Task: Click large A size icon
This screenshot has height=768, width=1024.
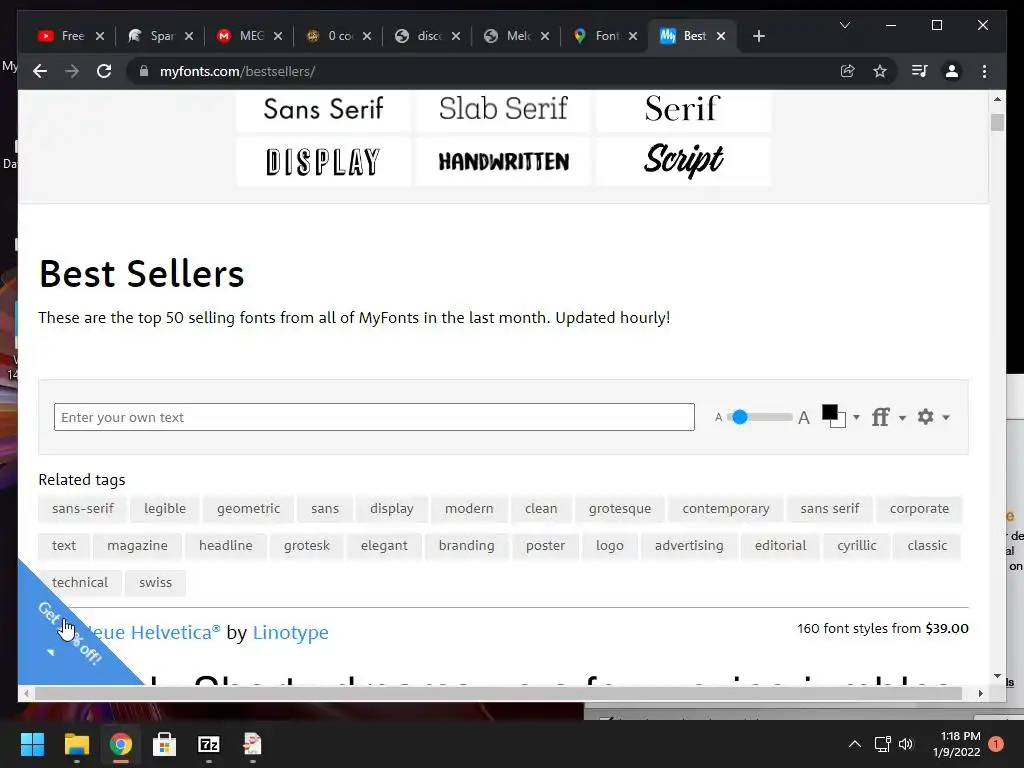Action: (x=804, y=417)
